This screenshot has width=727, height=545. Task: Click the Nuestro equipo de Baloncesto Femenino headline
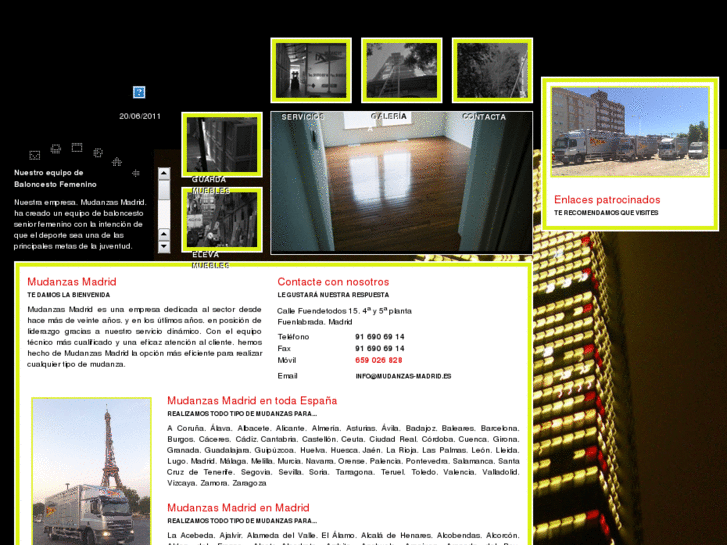coord(55,179)
